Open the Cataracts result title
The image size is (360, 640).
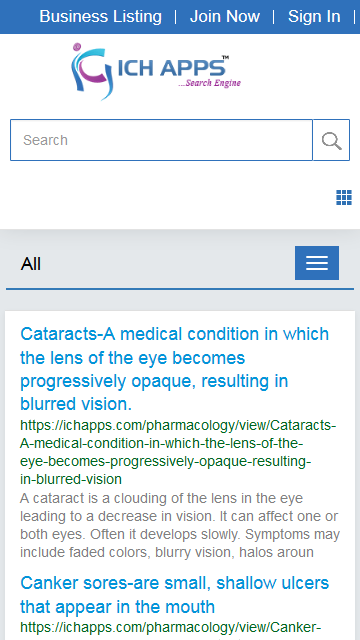pos(175,369)
